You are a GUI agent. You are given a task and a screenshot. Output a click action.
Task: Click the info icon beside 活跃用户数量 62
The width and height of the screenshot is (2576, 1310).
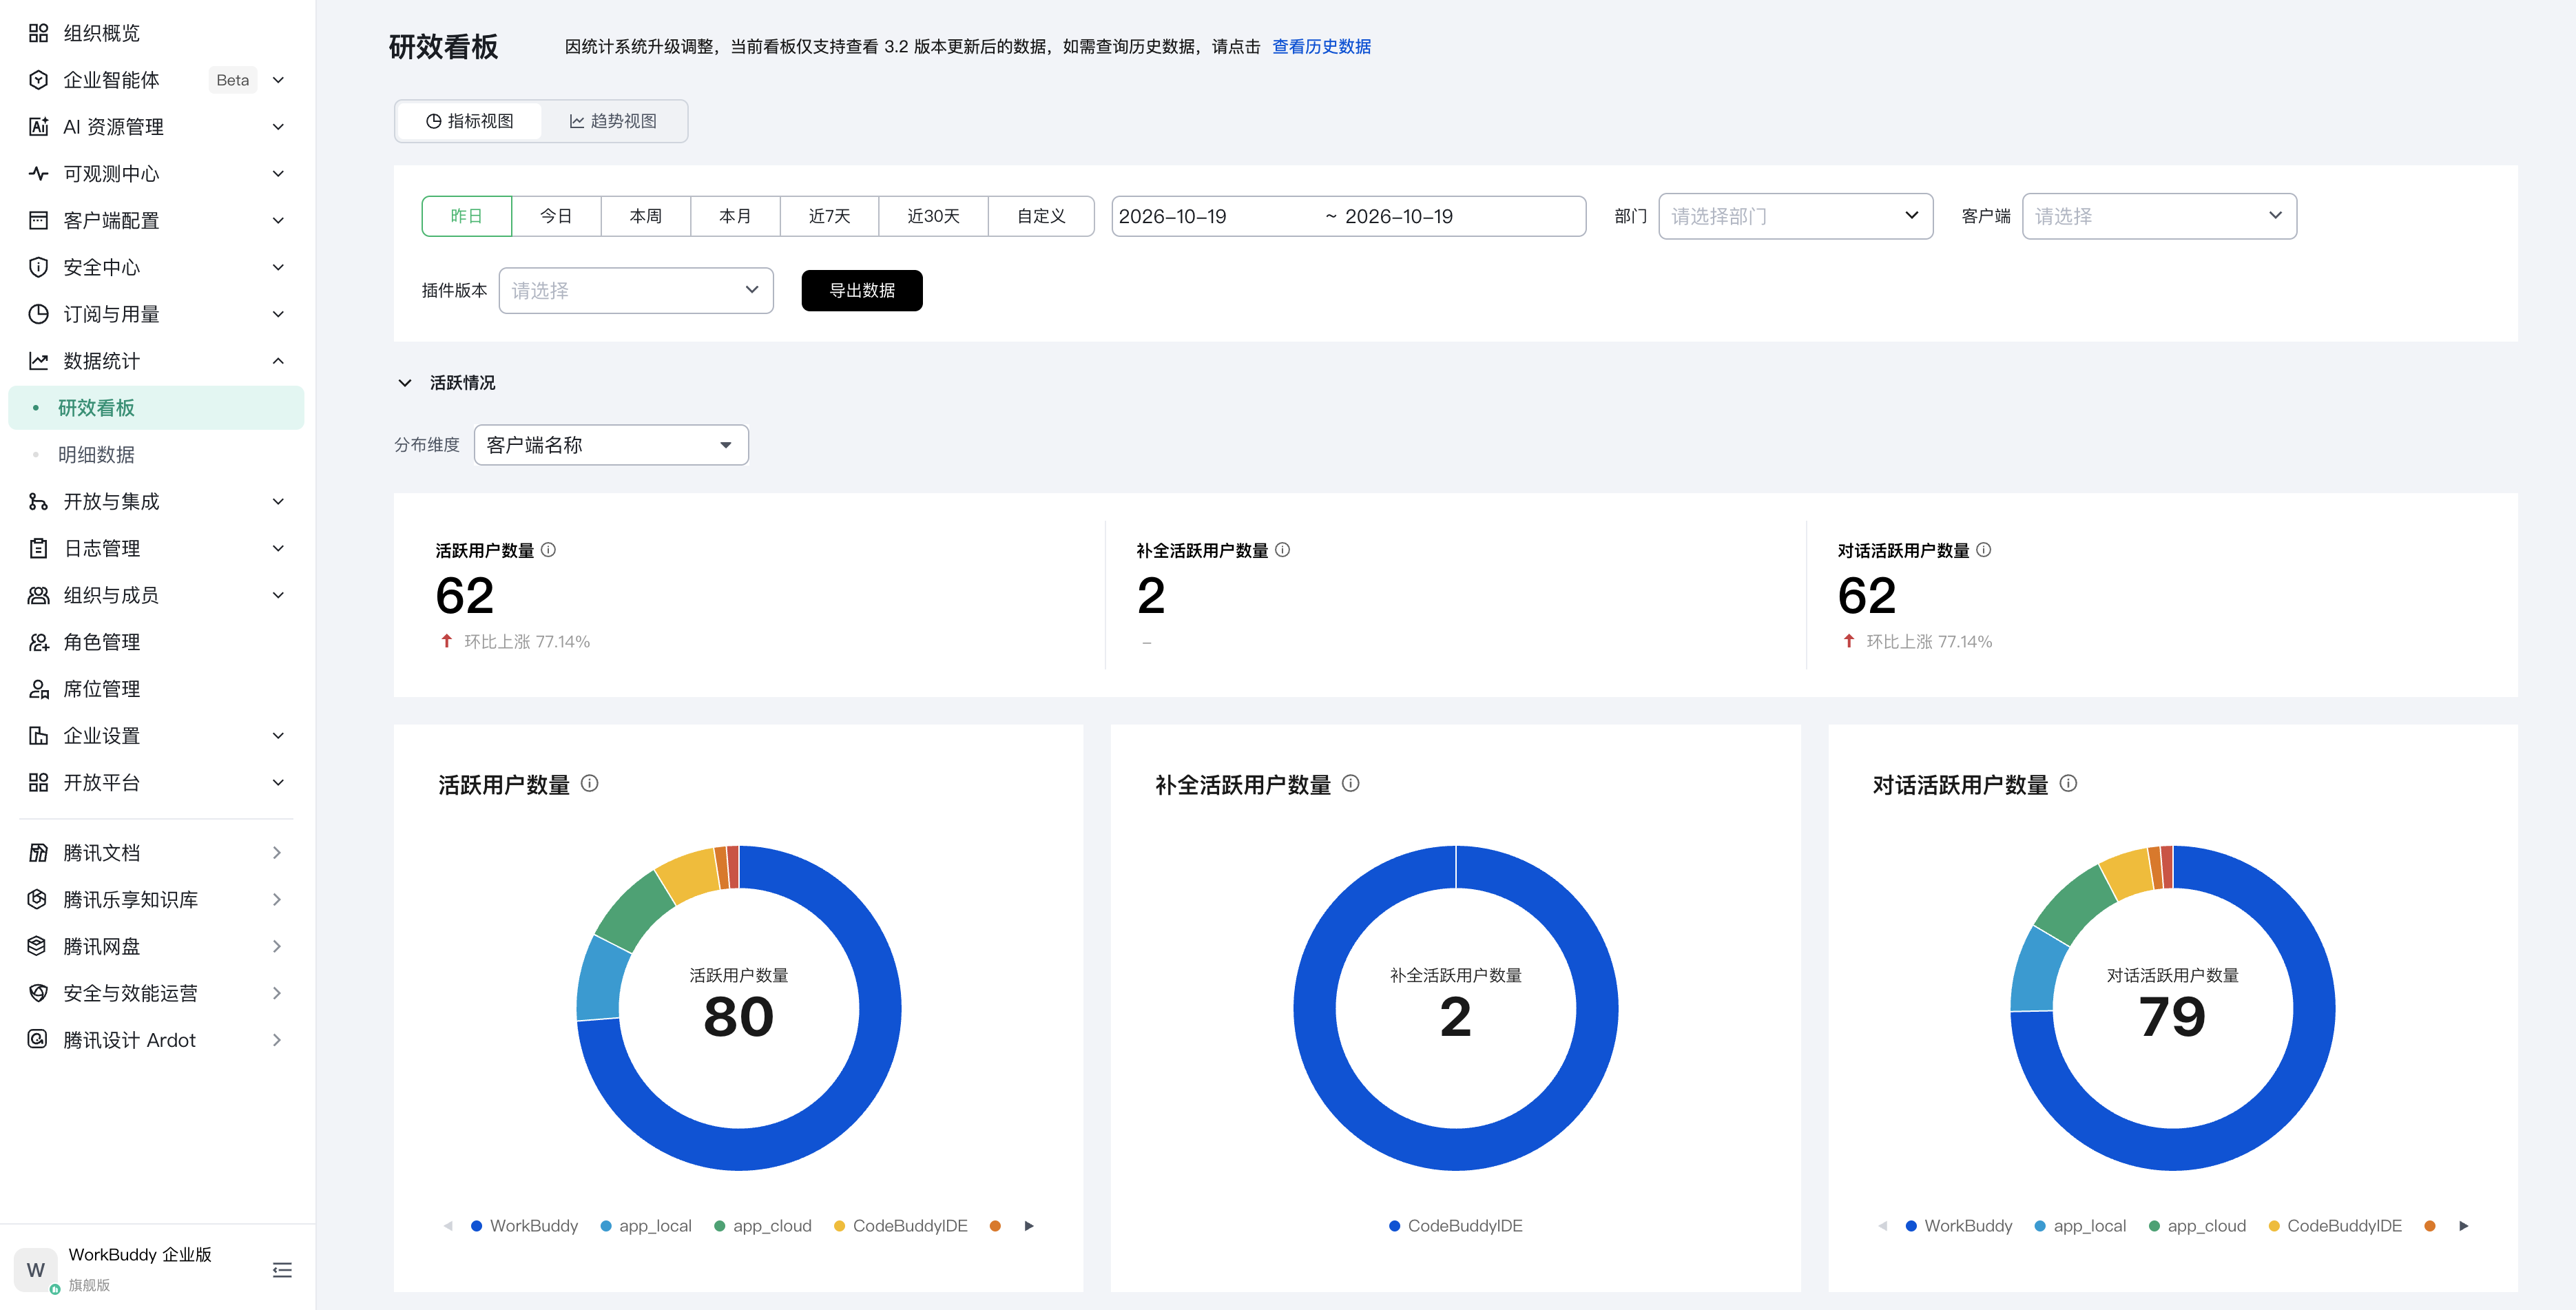(548, 550)
